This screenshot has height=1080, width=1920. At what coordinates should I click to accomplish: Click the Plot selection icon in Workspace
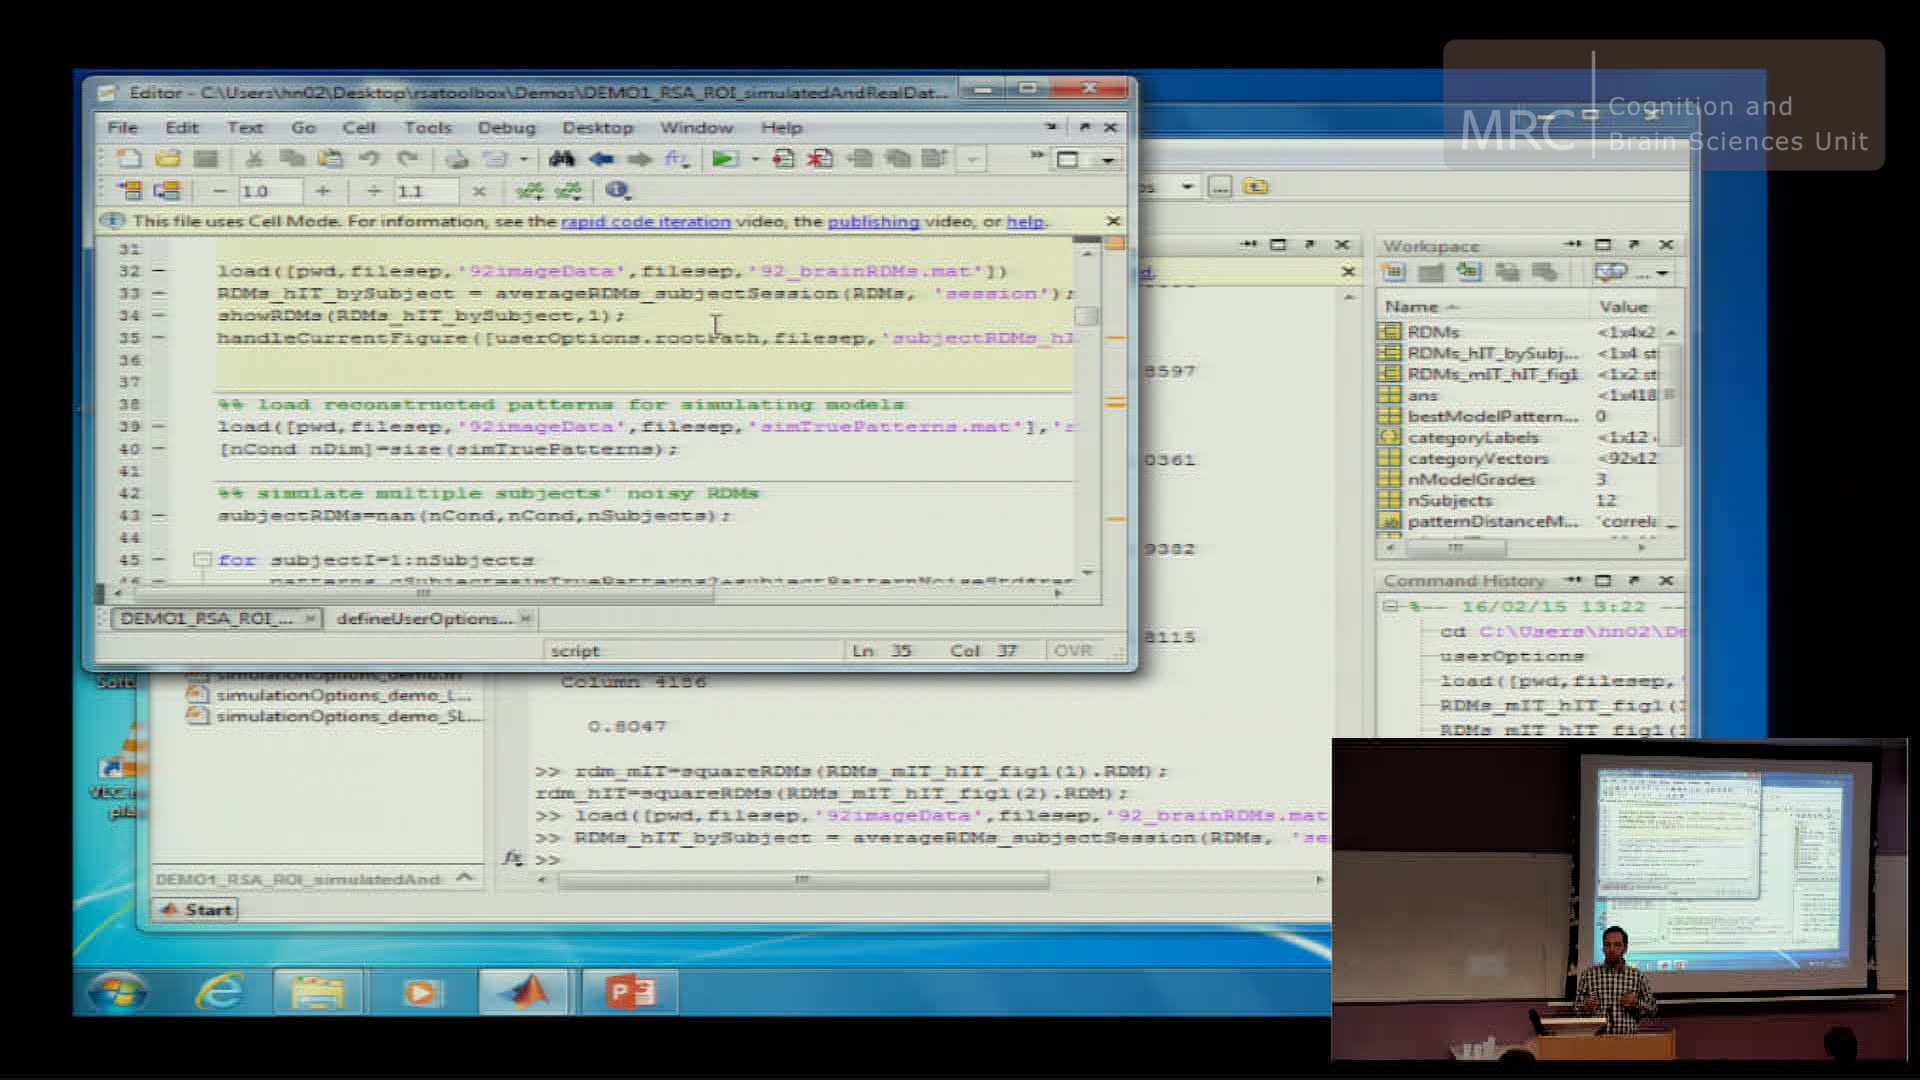(x=1611, y=272)
